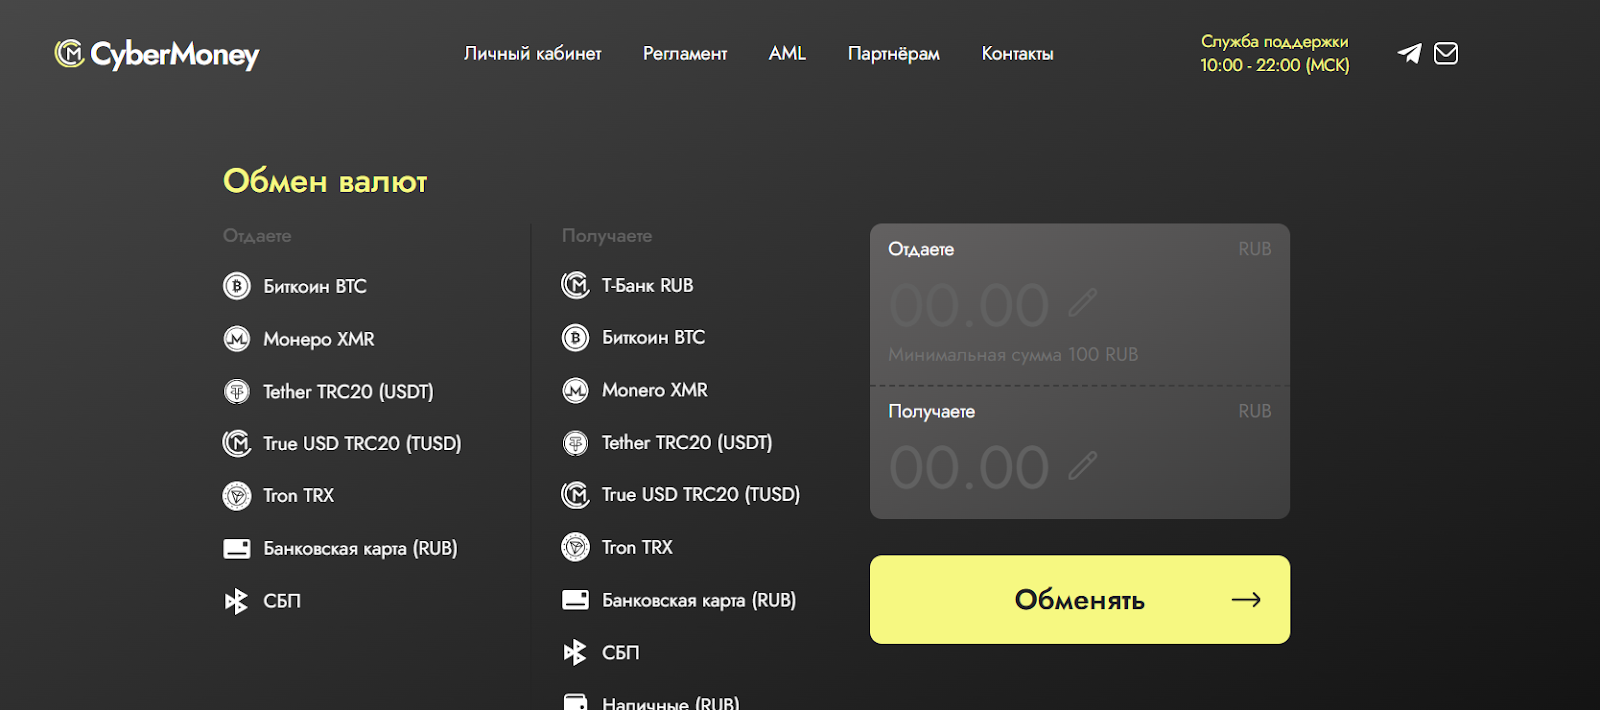1600x710 pixels.
Task: Open Партнёрам menu item
Action: point(894,53)
